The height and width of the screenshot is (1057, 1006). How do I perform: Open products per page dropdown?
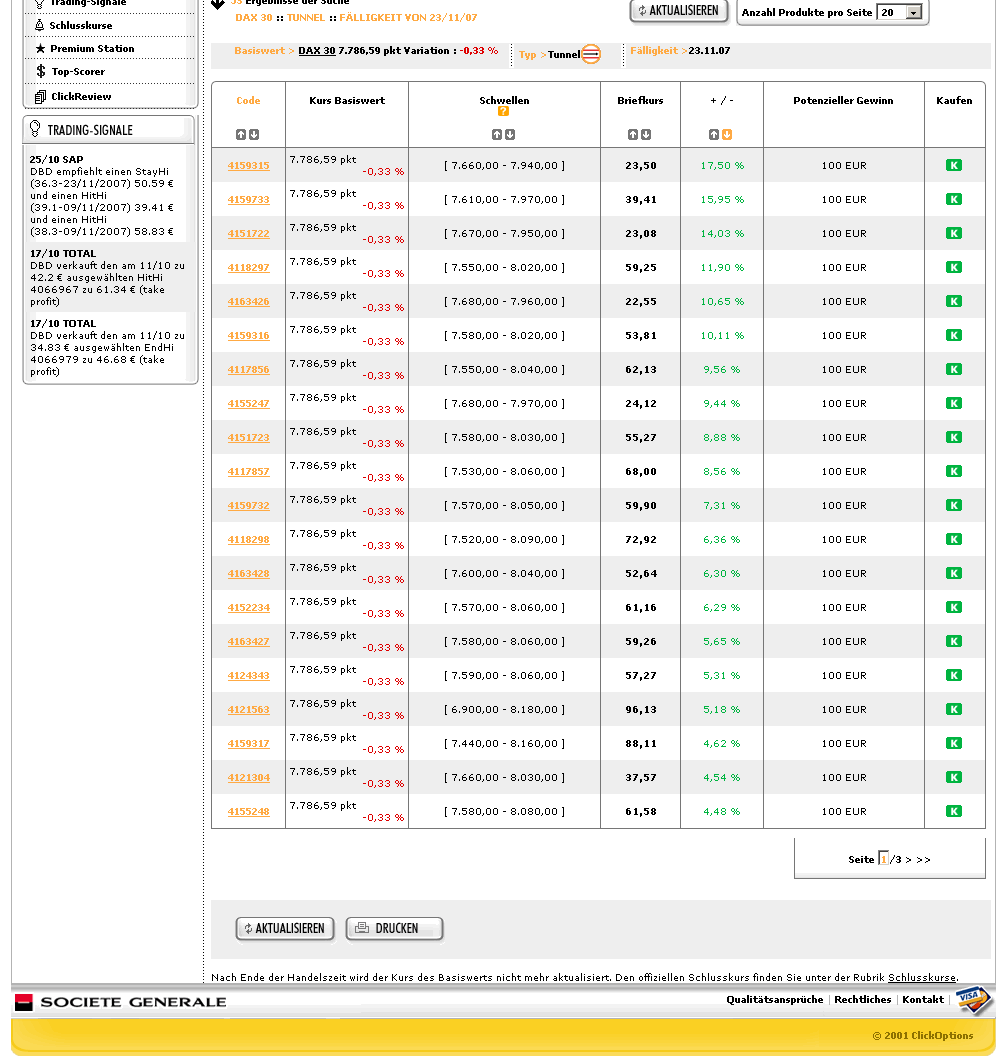tap(914, 13)
